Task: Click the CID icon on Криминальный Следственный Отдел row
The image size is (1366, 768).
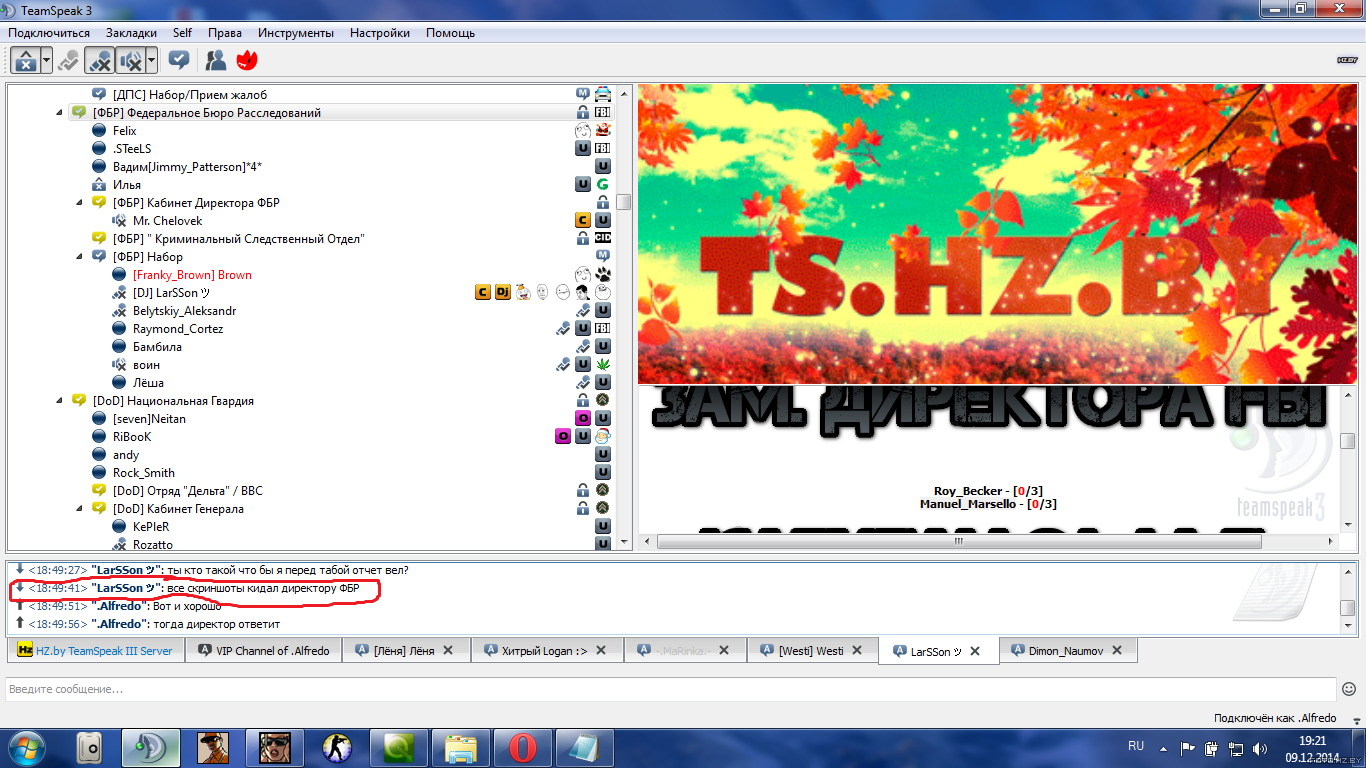Action: (603, 239)
